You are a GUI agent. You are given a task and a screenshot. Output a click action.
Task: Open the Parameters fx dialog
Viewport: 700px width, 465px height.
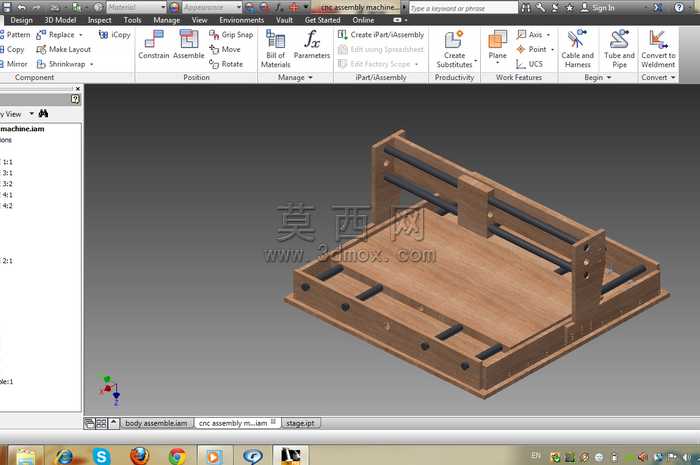coord(312,45)
